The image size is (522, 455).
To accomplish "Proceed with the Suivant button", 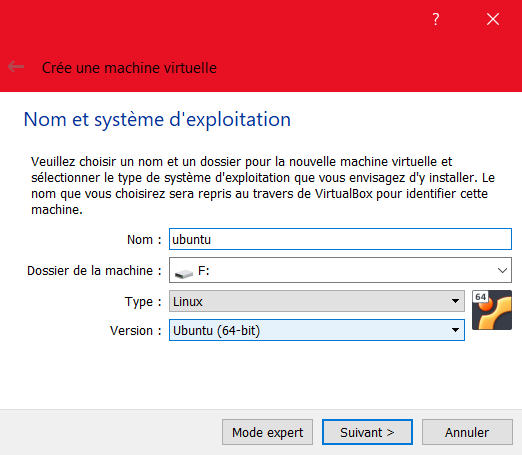I will [367, 432].
